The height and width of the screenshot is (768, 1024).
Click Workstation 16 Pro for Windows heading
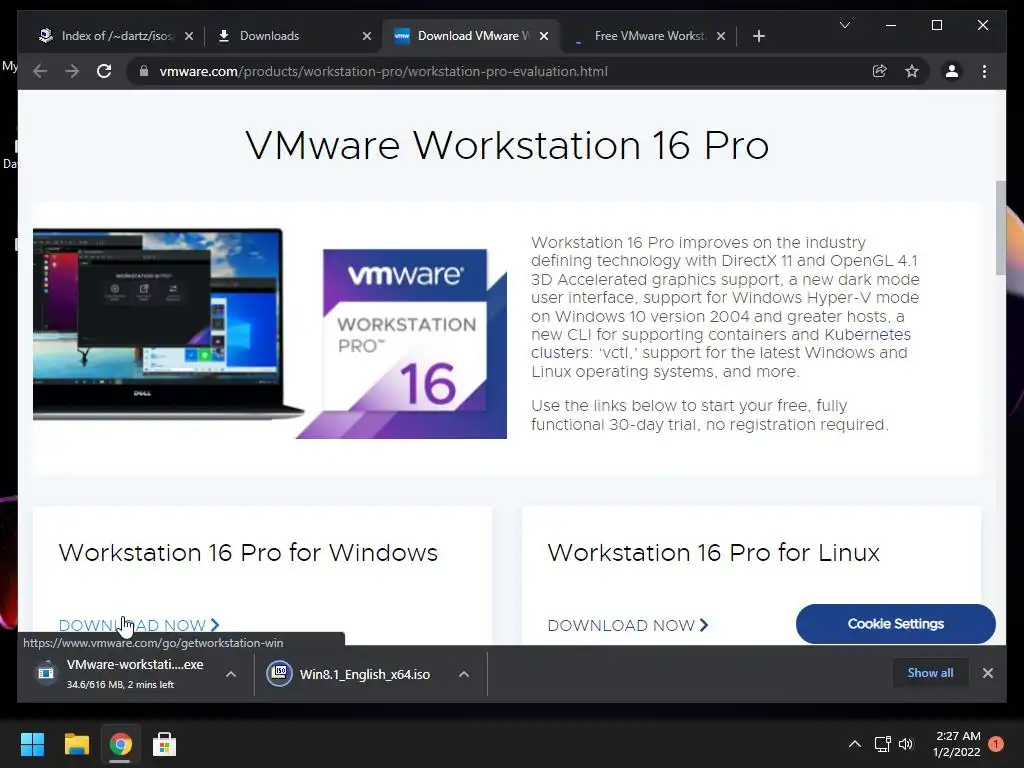[x=248, y=552]
